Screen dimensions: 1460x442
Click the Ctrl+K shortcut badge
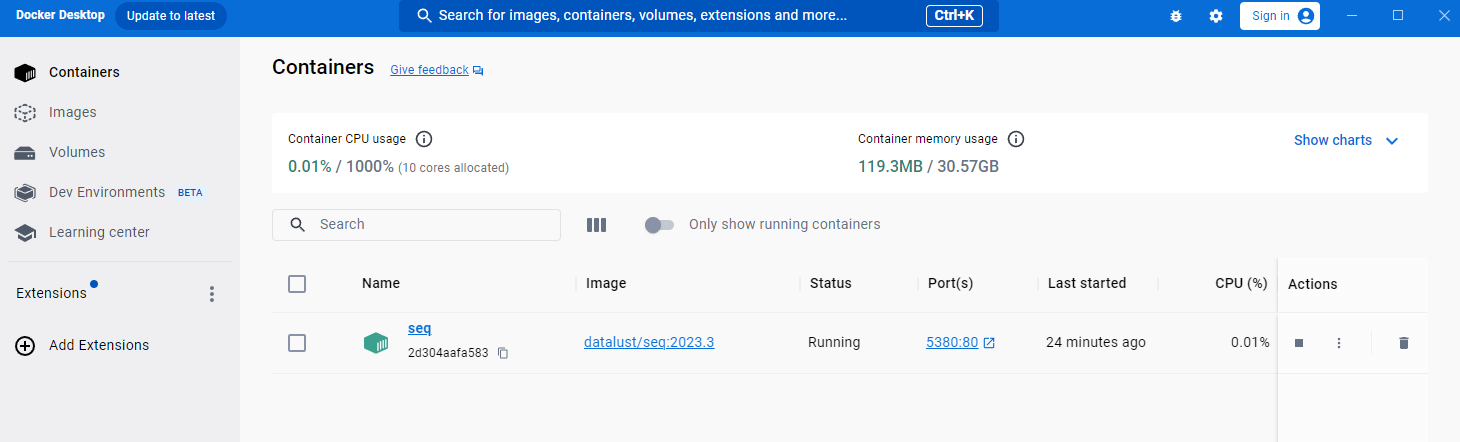[954, 16]
